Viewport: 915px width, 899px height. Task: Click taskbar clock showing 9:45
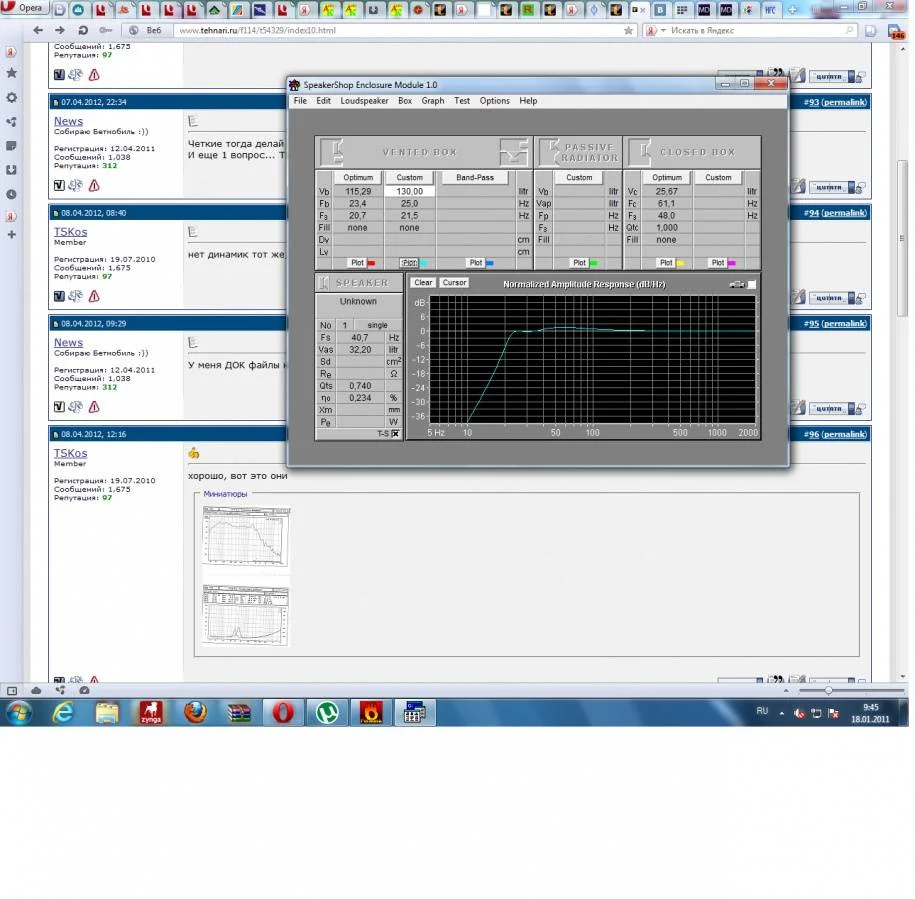pyautogui.click(x=870, y=713)
